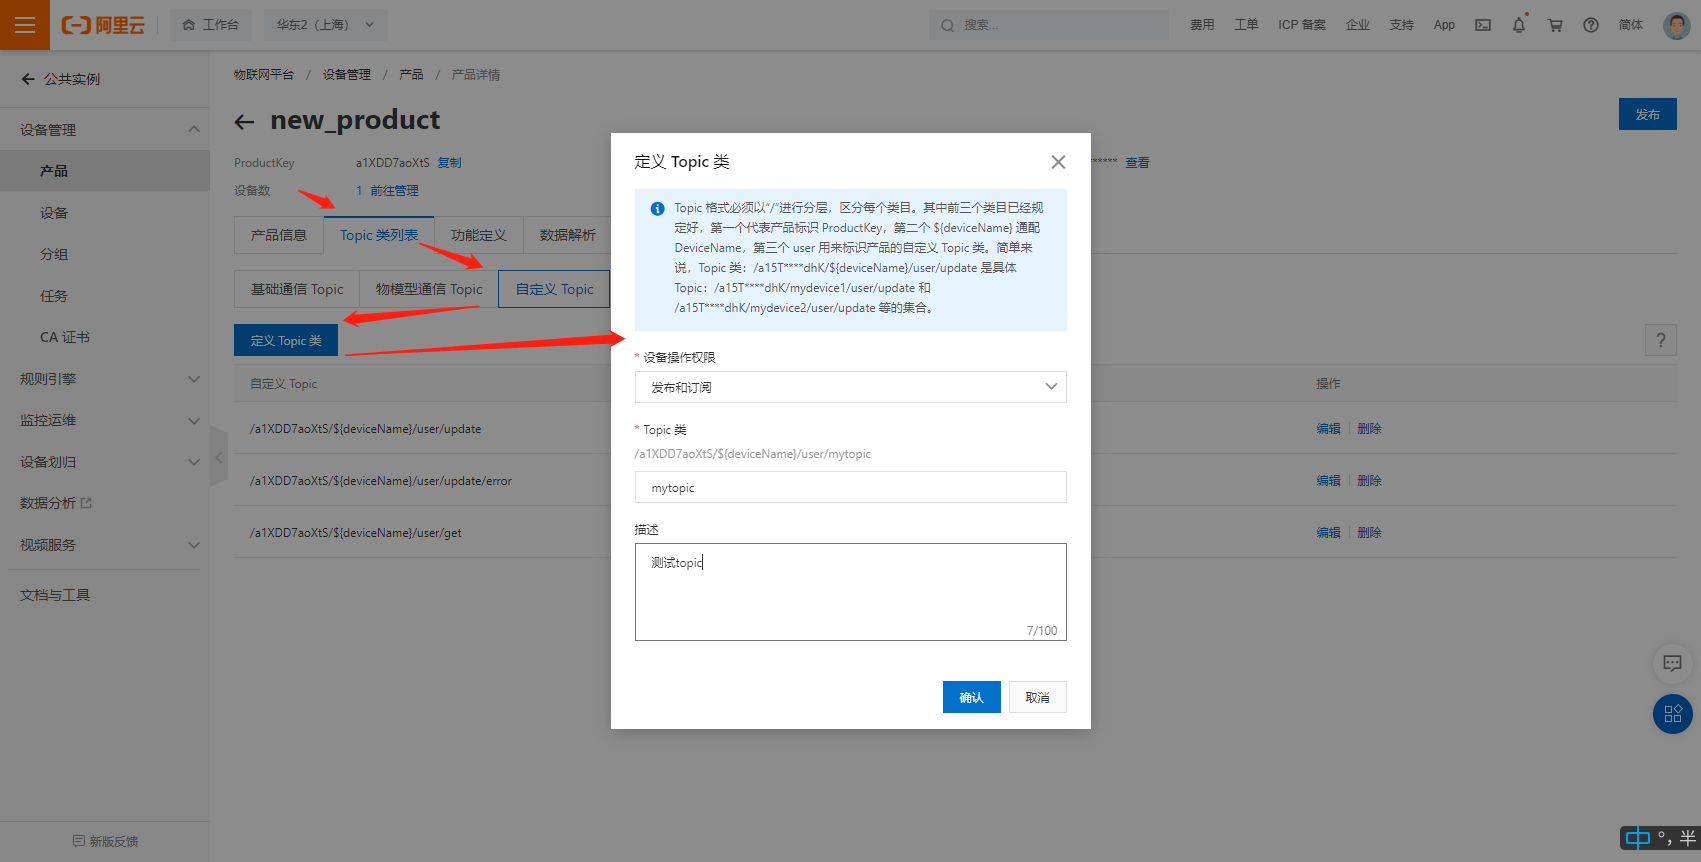
Task: Open the notification bell
Action: pos(1519,25)
